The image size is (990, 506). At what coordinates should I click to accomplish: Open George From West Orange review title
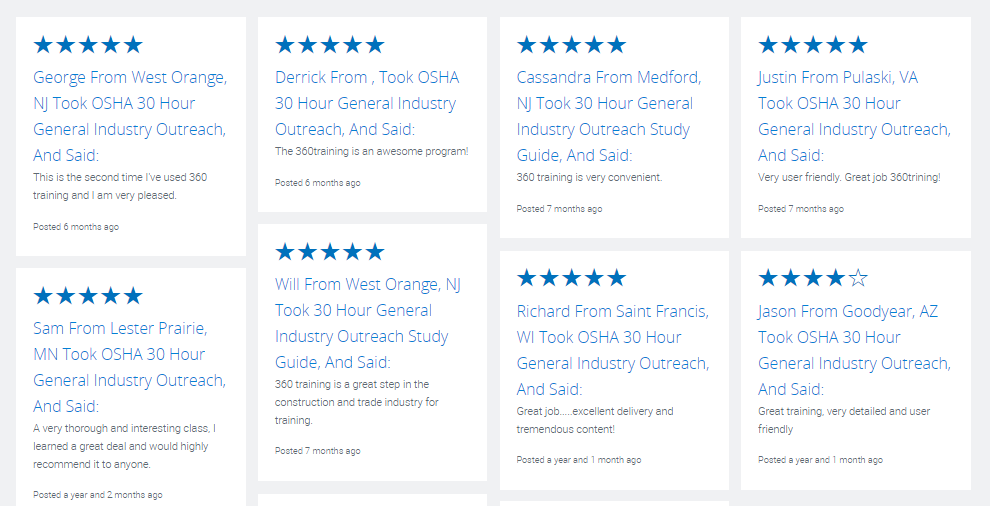coord(130,116)
